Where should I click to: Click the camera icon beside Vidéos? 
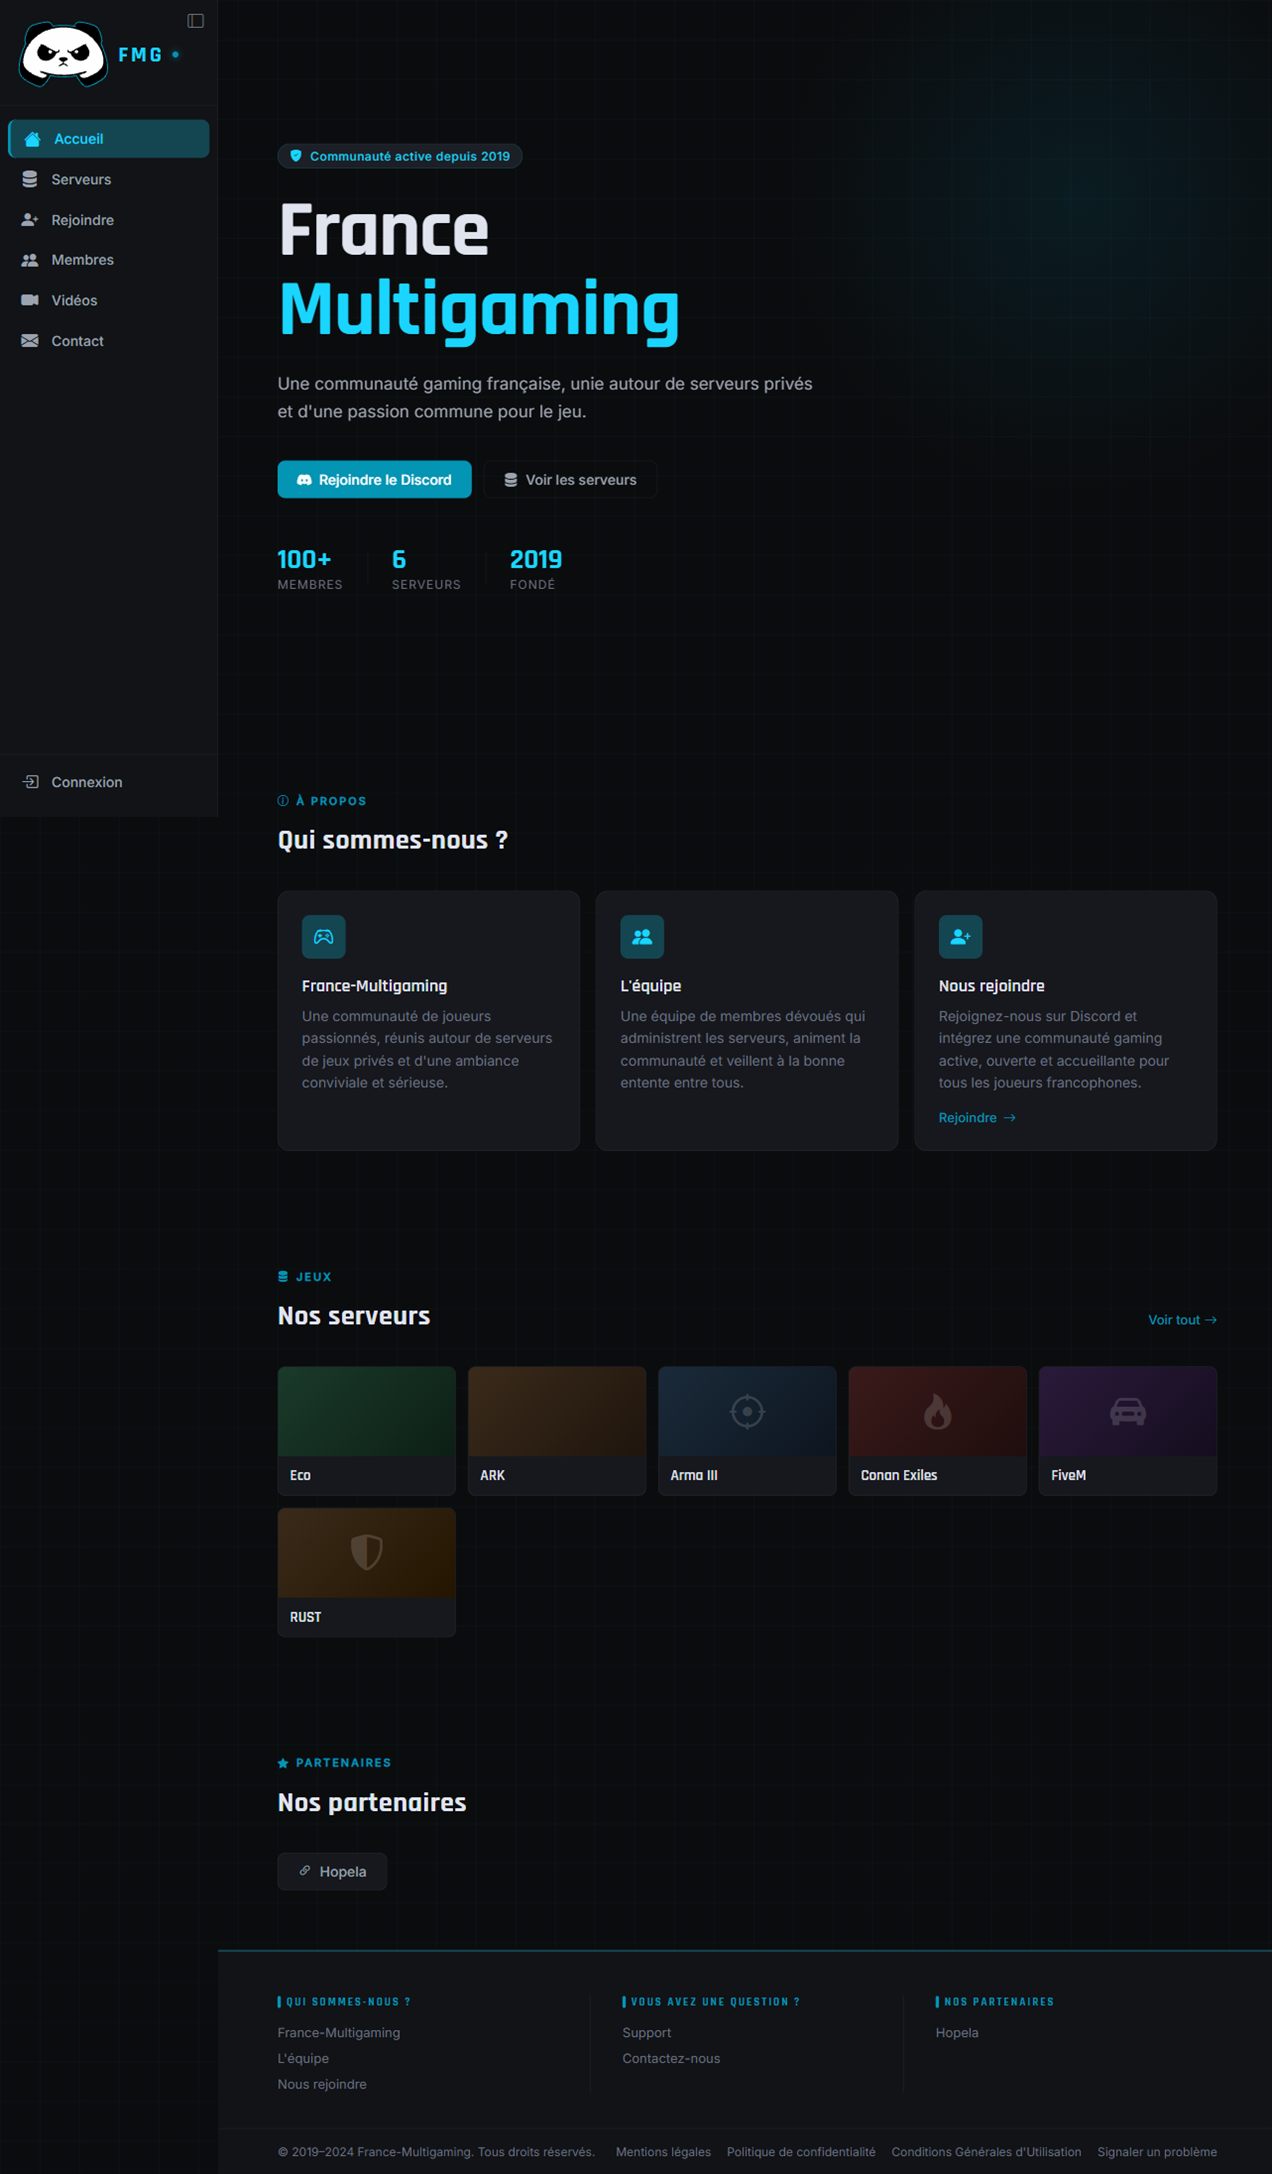30,300
